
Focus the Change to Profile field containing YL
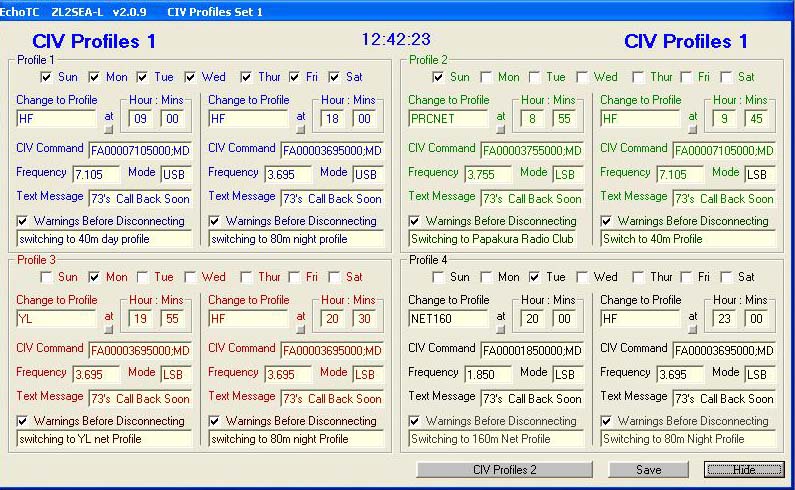(57, 319)
